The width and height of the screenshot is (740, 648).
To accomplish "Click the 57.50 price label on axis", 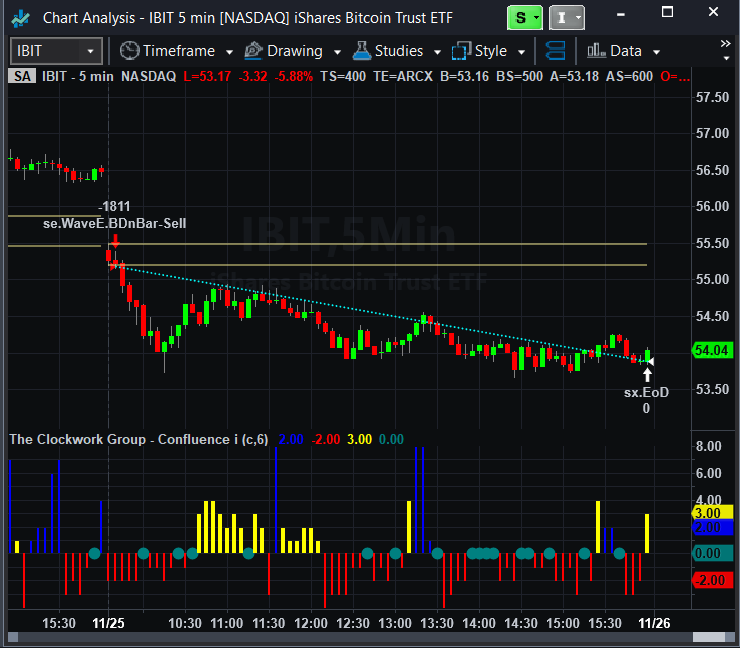I will click(712, 97).
